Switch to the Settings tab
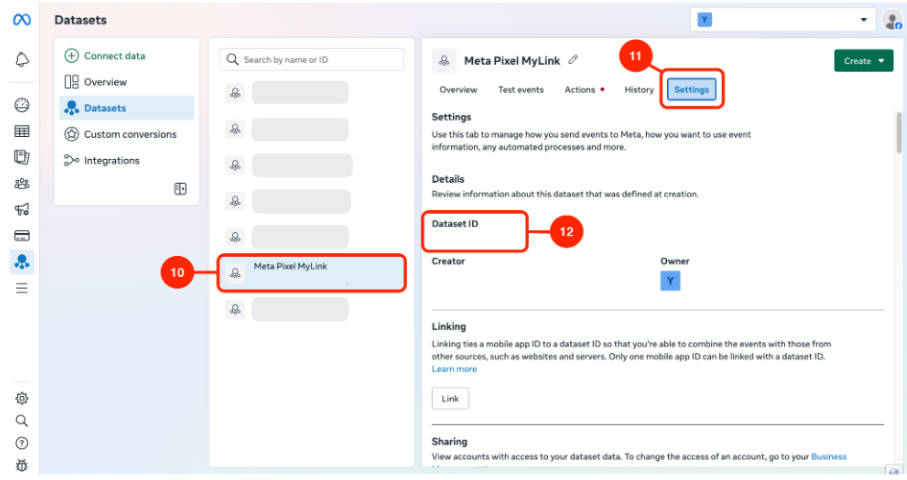This screenshot has width=907, height=480. click(x=691, y=90)
